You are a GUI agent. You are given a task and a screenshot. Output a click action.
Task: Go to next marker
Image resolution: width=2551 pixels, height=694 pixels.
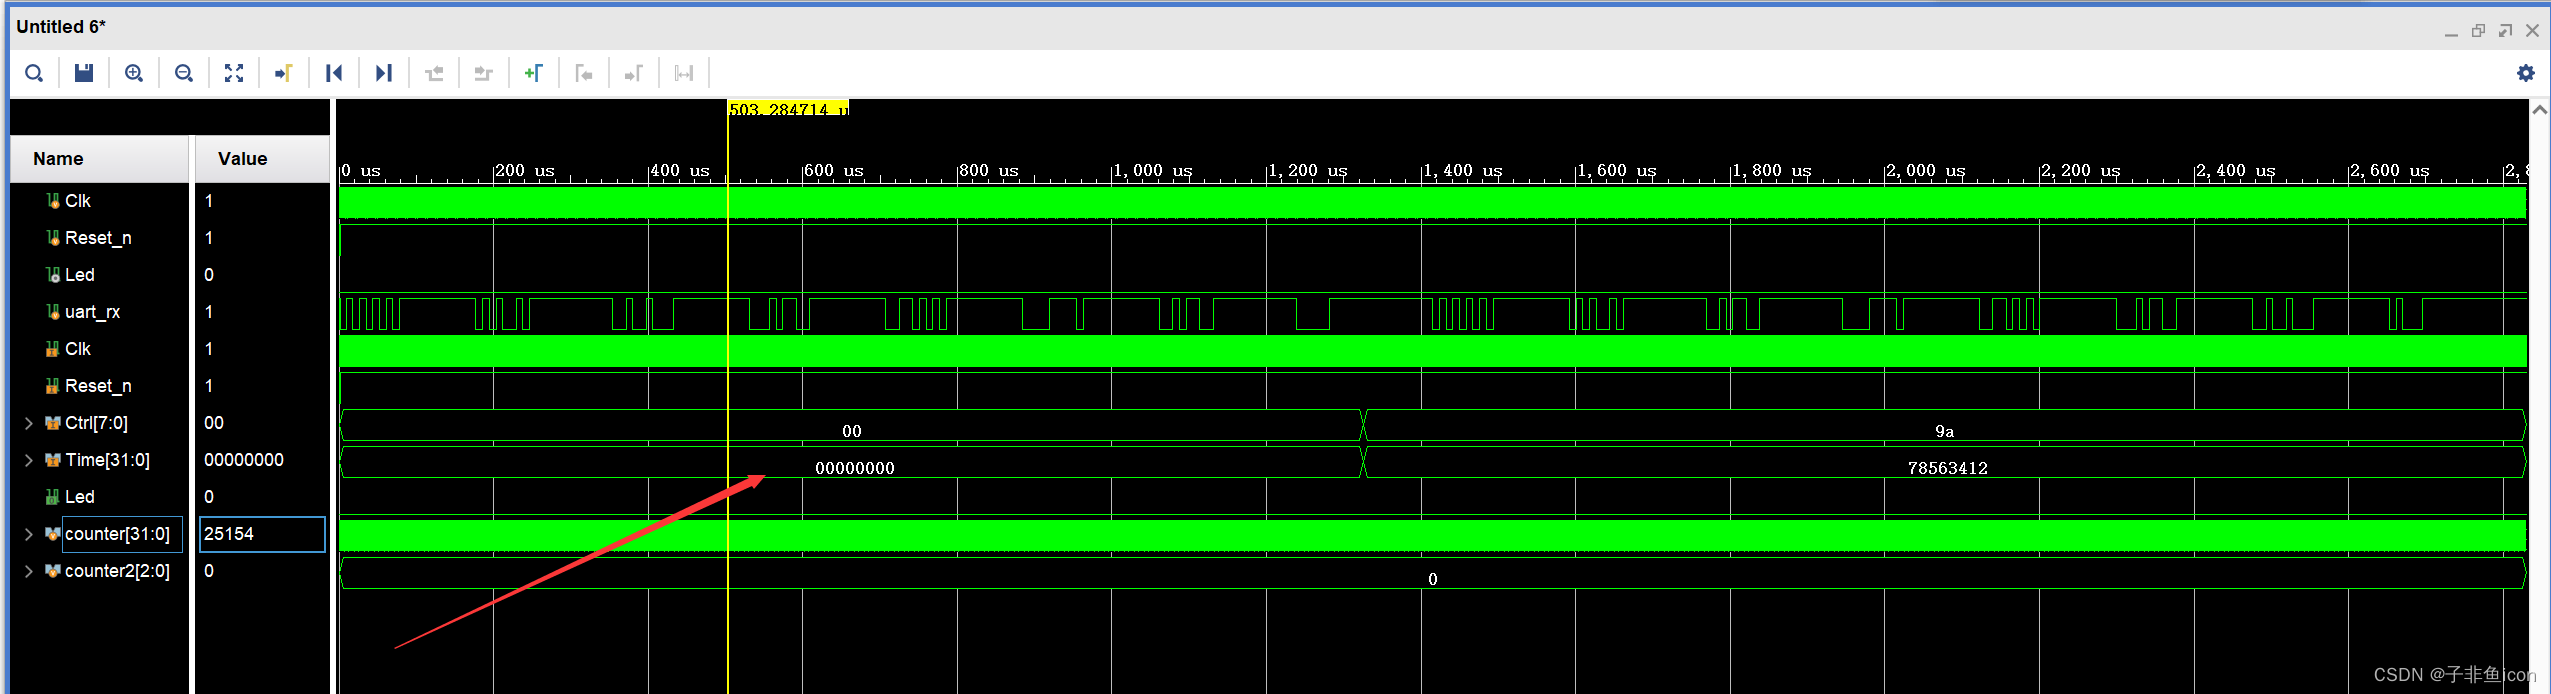pos(634,73)
